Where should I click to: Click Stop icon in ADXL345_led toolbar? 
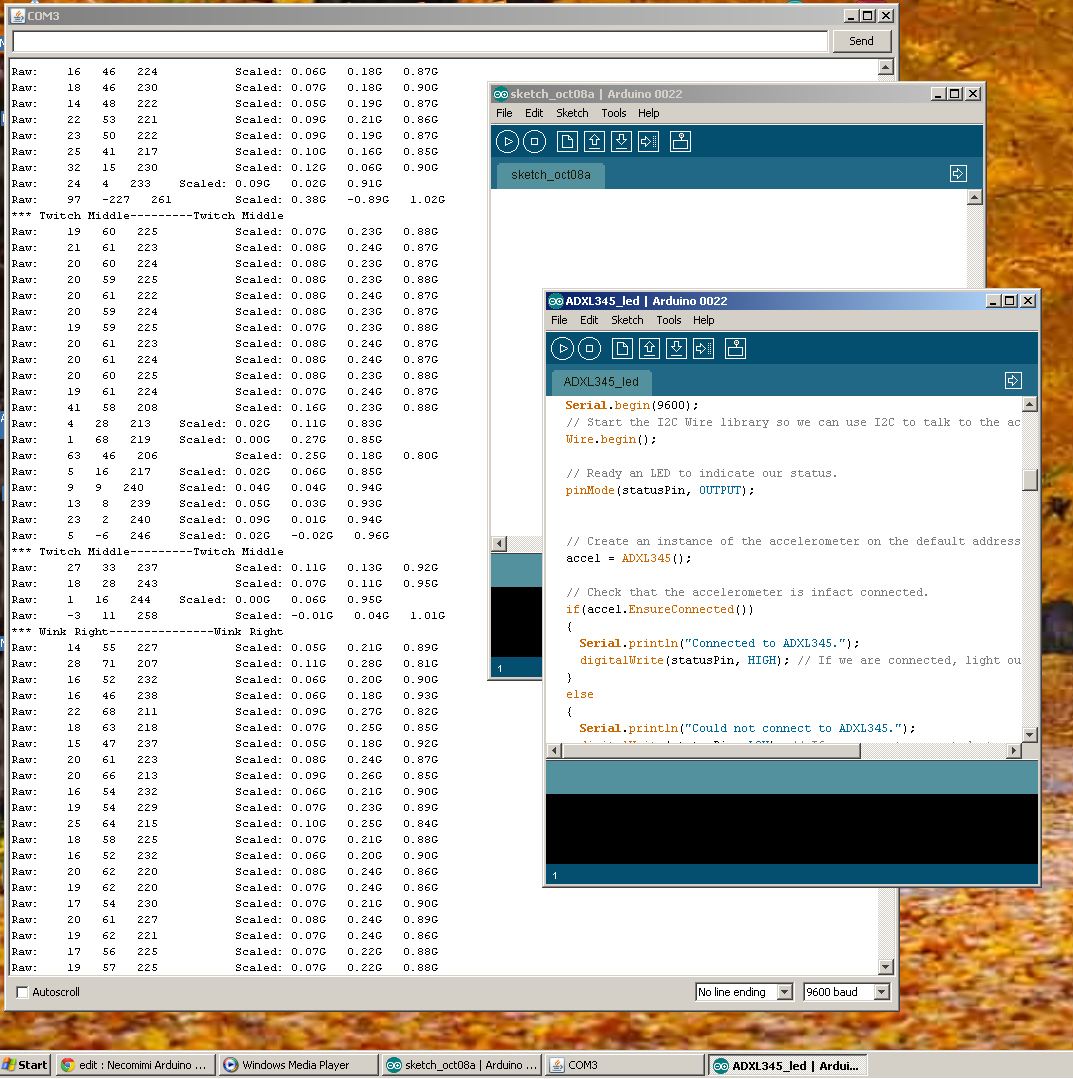(589, 349)
